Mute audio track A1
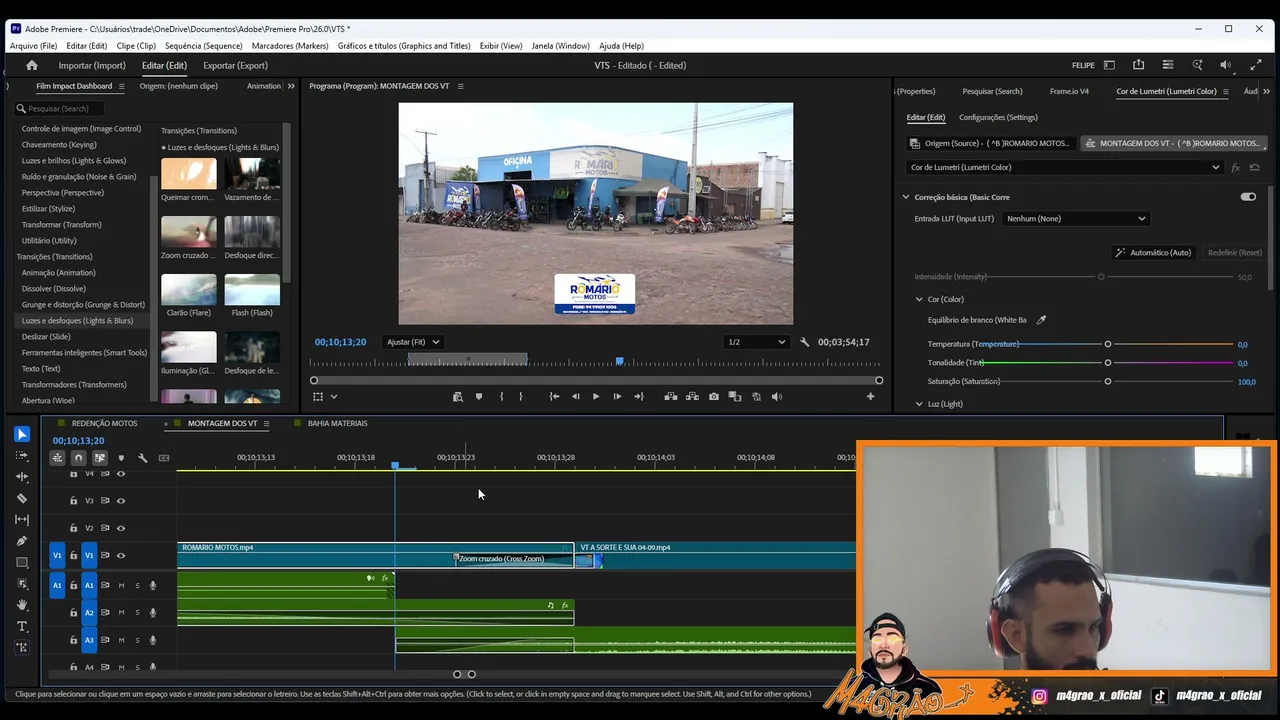Viewport: 1280px width, 720px height. 121,586
